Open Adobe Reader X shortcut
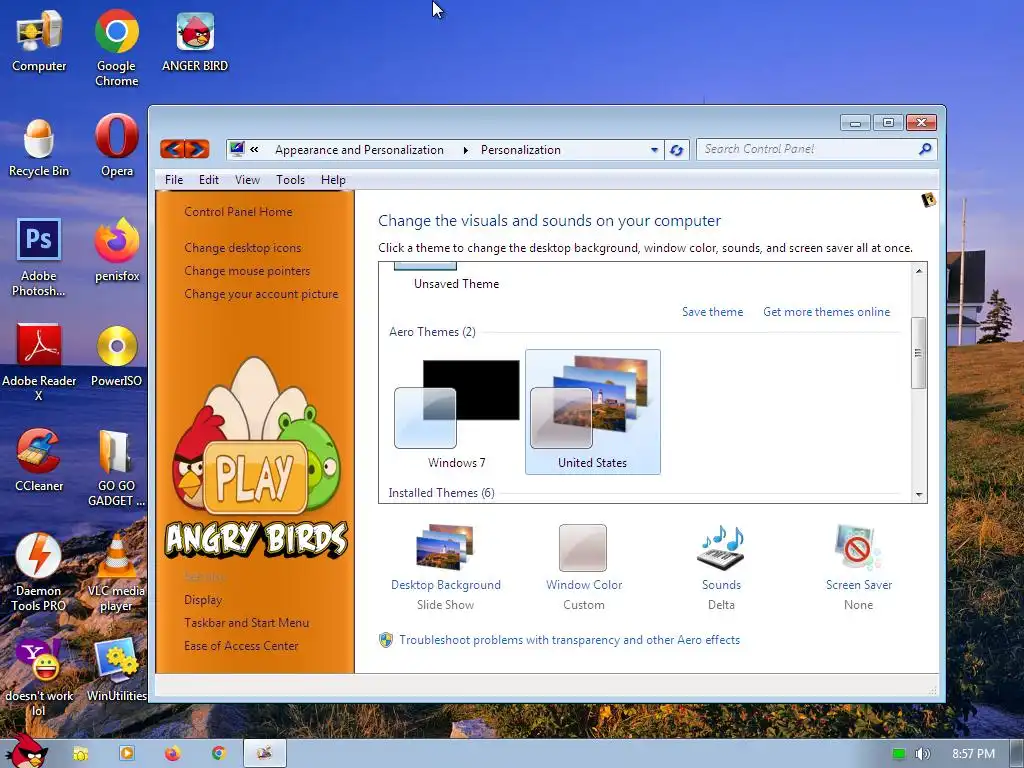Screen dimensions: 1024x768 coord(39,362)
